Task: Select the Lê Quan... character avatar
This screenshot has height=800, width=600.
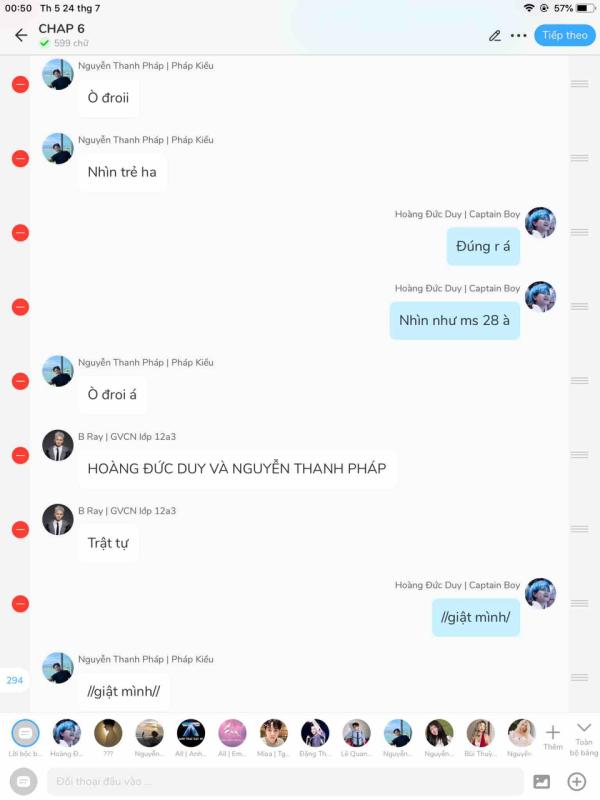Action: (x=356, y=738)
